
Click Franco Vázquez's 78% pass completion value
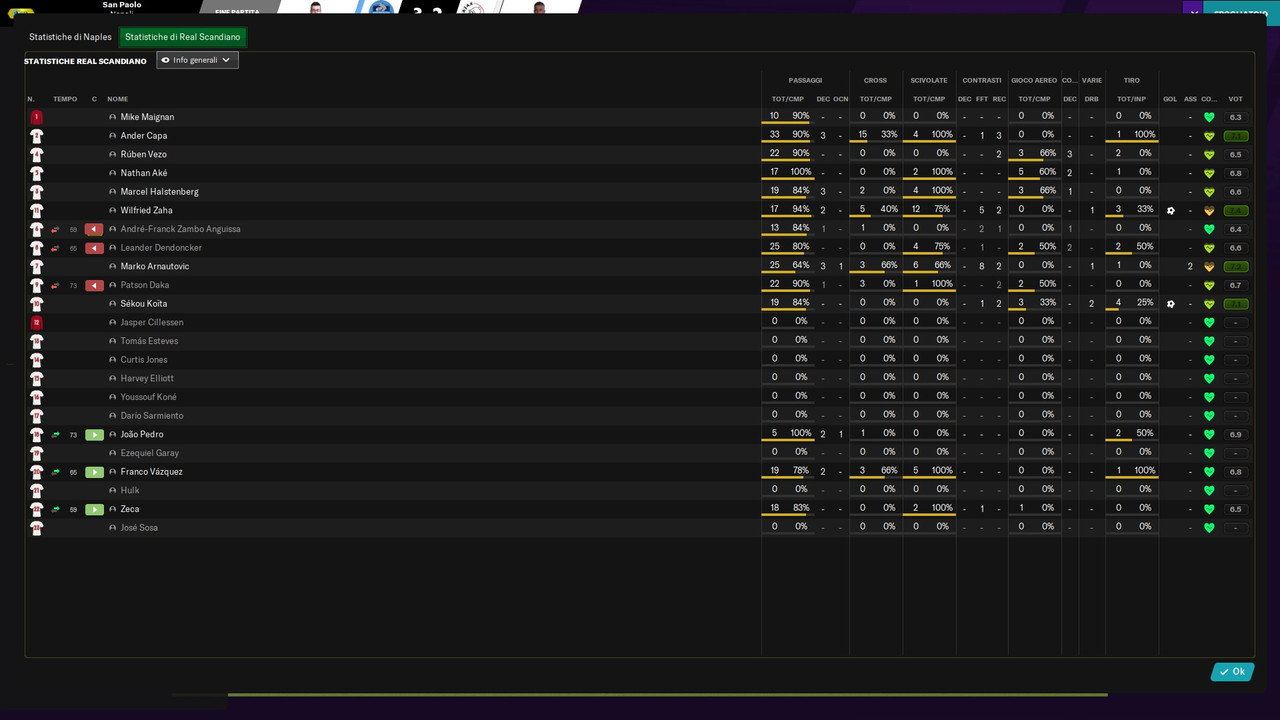pos(801,471)
